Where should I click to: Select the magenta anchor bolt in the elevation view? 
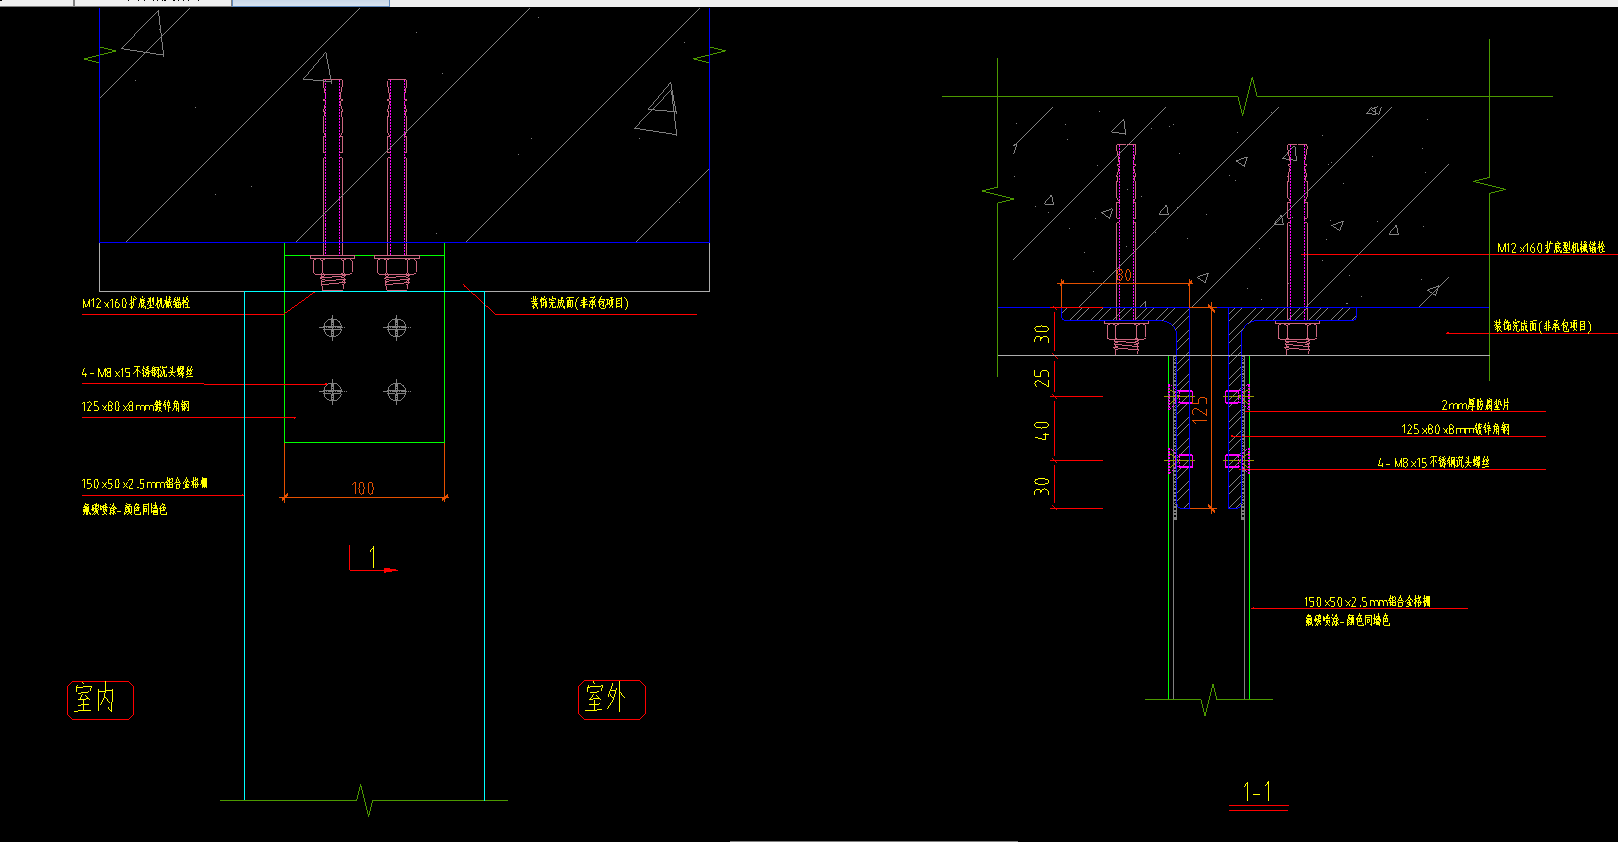click(397, 185)
